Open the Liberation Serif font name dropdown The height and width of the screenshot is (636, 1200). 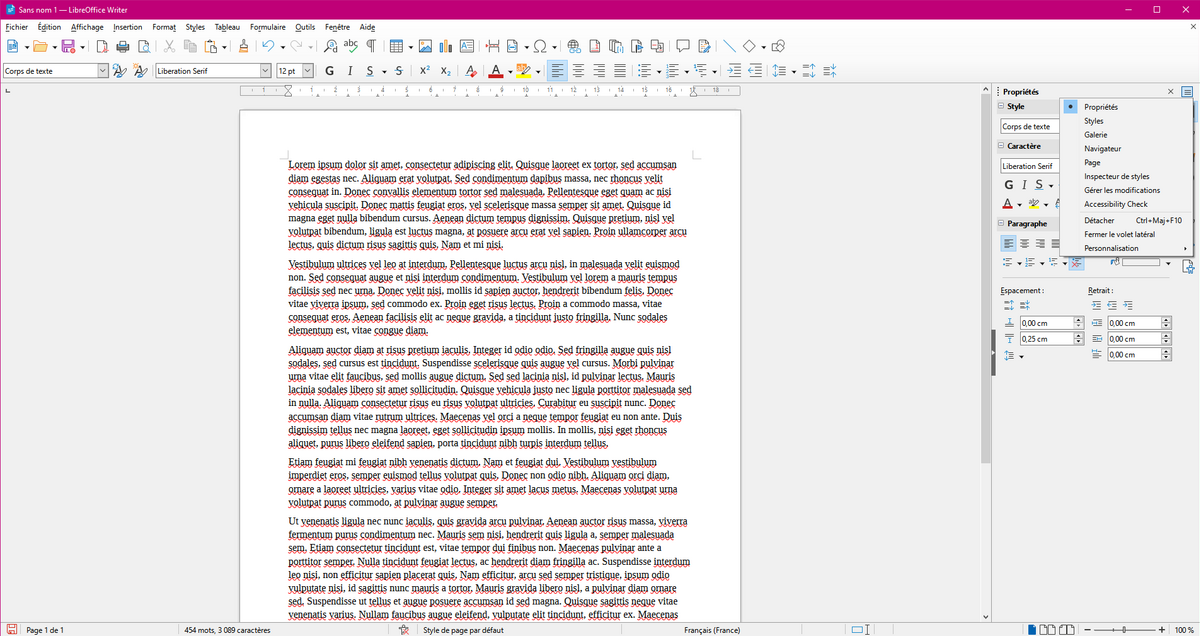coord(265,71)
